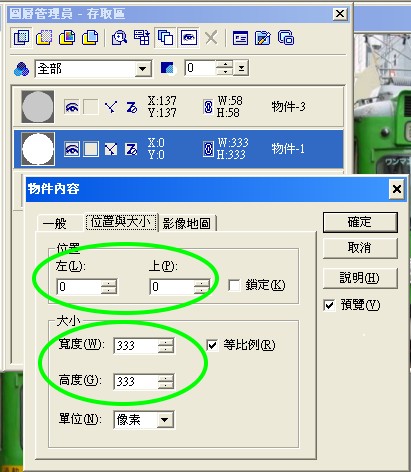411x472 pixels.
Task: Click the magnifier search icon in toolbar
Action: (119, 38)
